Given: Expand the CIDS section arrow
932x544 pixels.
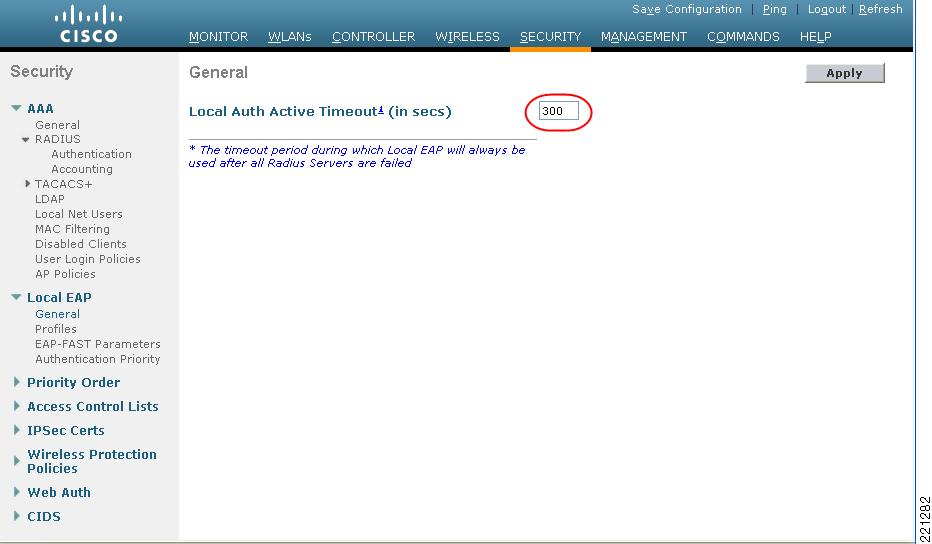Looking at the screenshot, I should [x=17, y=516].
